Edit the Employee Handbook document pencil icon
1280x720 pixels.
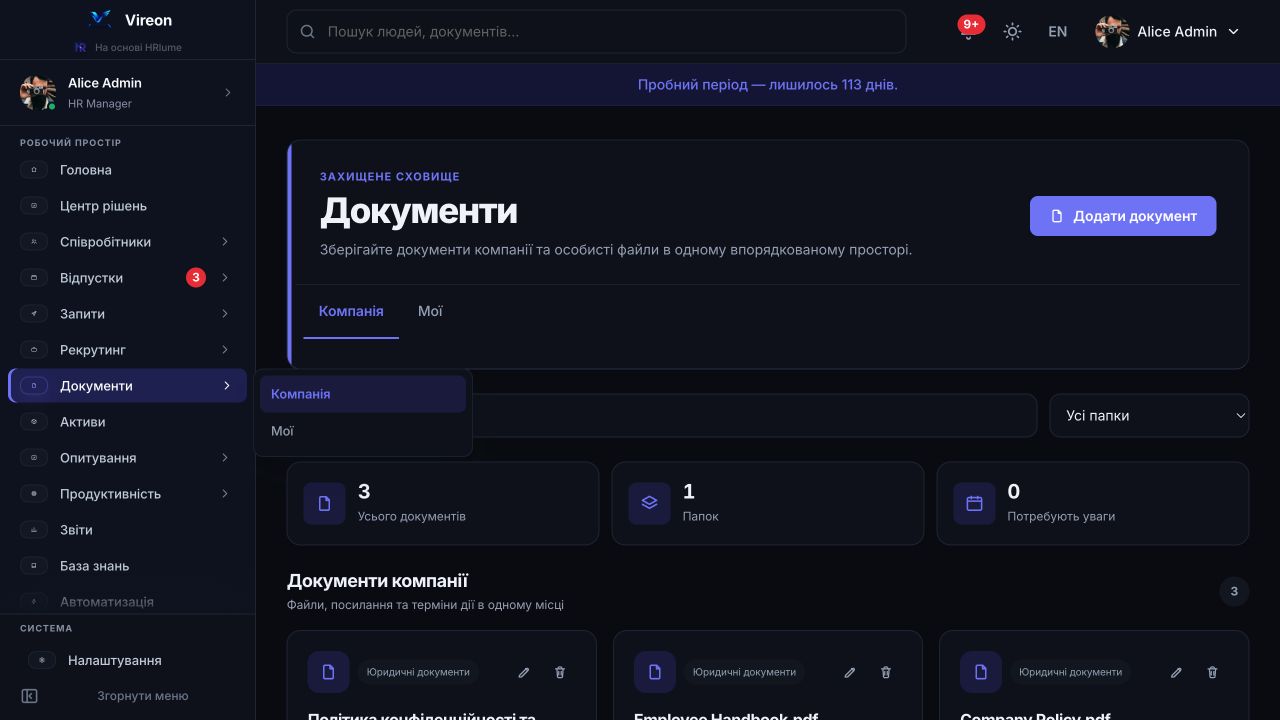pos(850,673)
